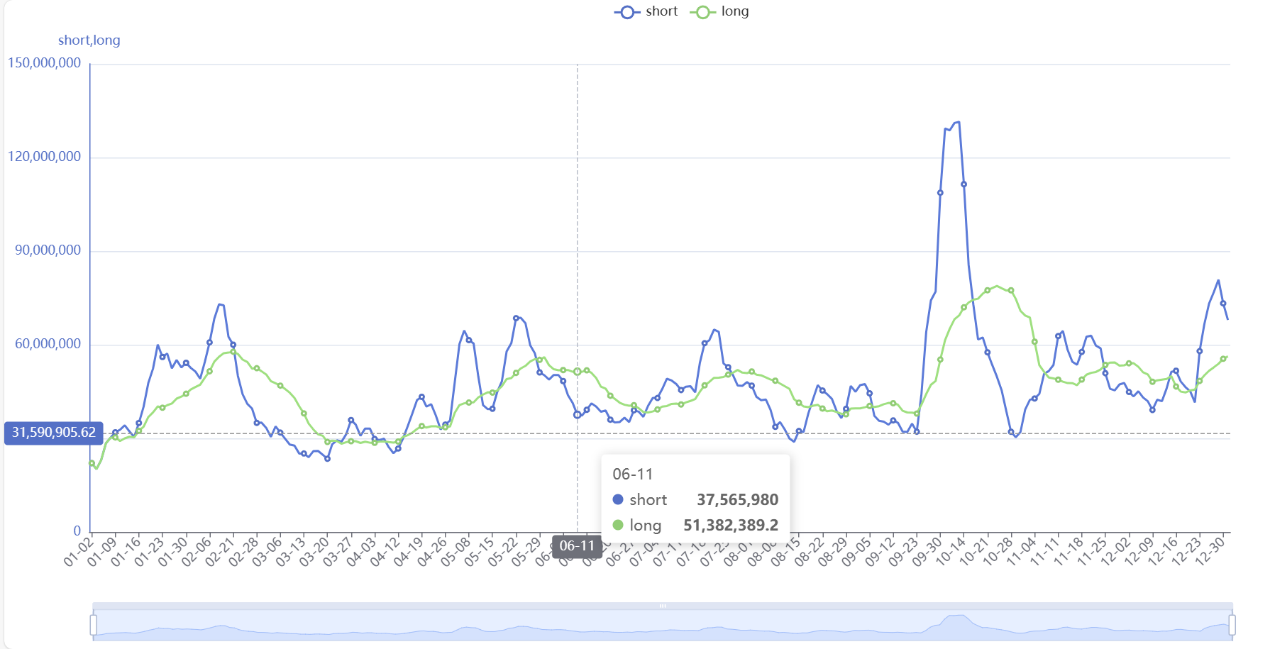Click the 05-08 x-axis label

pyautogui.click(x=457, y=553)
